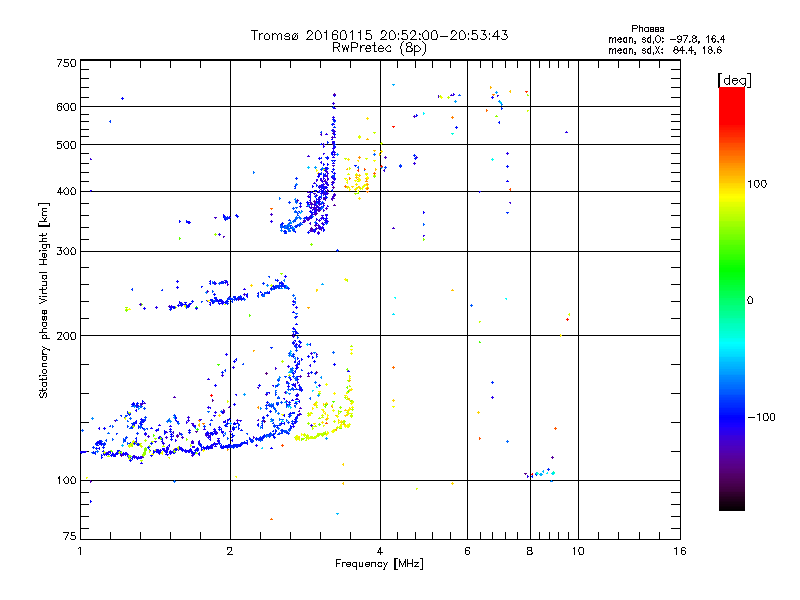This screenshot has height=600, width=800.
Task: Click the y-axis tick label '500'
Action: pyautogui.click(x=67, y=145)
